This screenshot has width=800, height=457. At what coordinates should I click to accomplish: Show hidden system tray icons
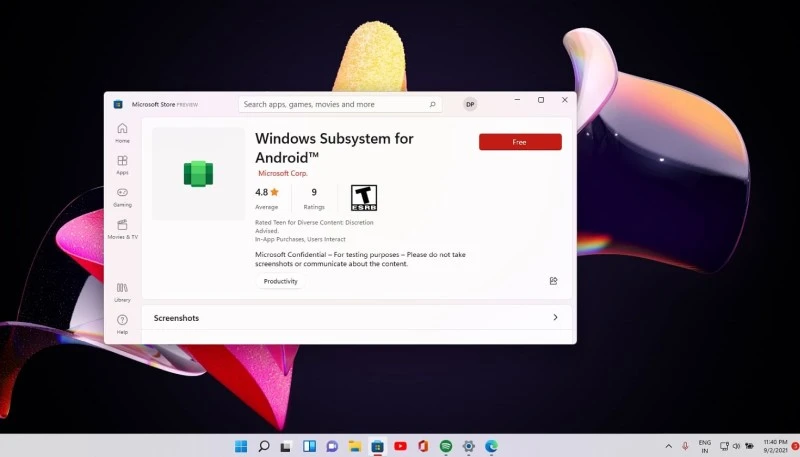tap(668, 446)
